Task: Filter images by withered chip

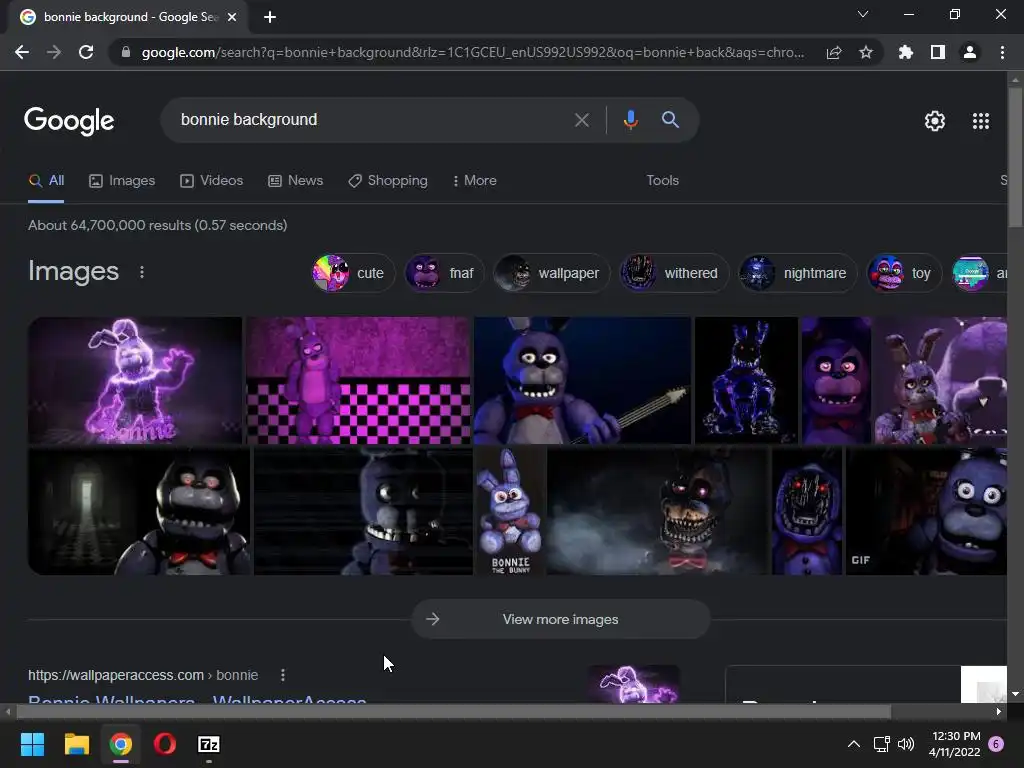Action: pos(673,273)
